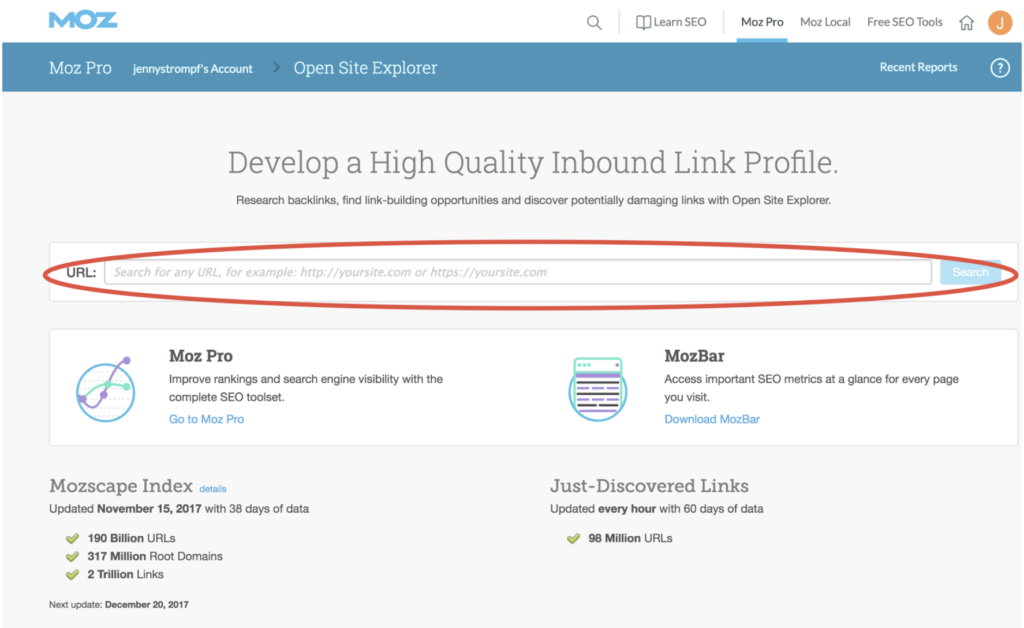Click the Just-Discovered Links heading
Viewport: 1024px width, 628px height.
[x=649, y=486]
